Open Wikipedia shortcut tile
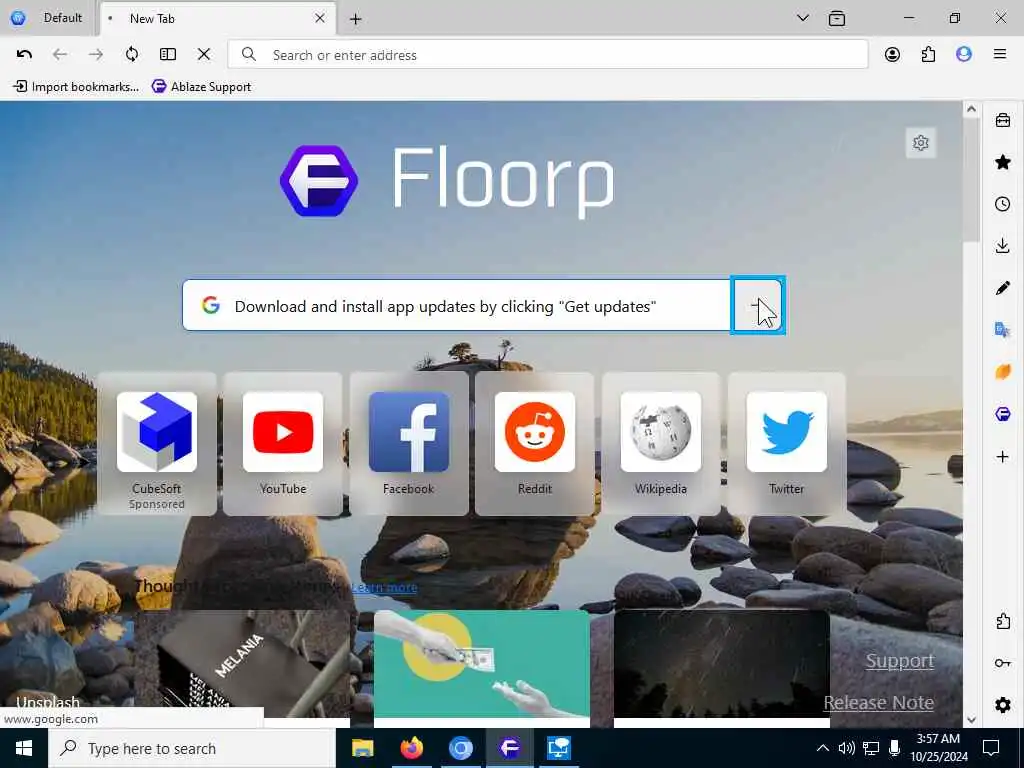The image size is (1024, 768). click(661, 444)
